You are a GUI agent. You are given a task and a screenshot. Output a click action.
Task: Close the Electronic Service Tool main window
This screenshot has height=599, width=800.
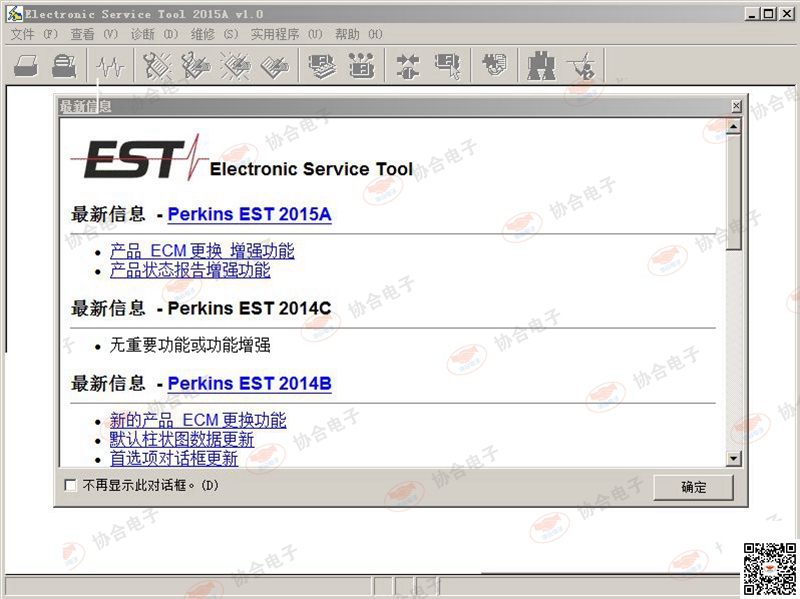tap(787, 14)
